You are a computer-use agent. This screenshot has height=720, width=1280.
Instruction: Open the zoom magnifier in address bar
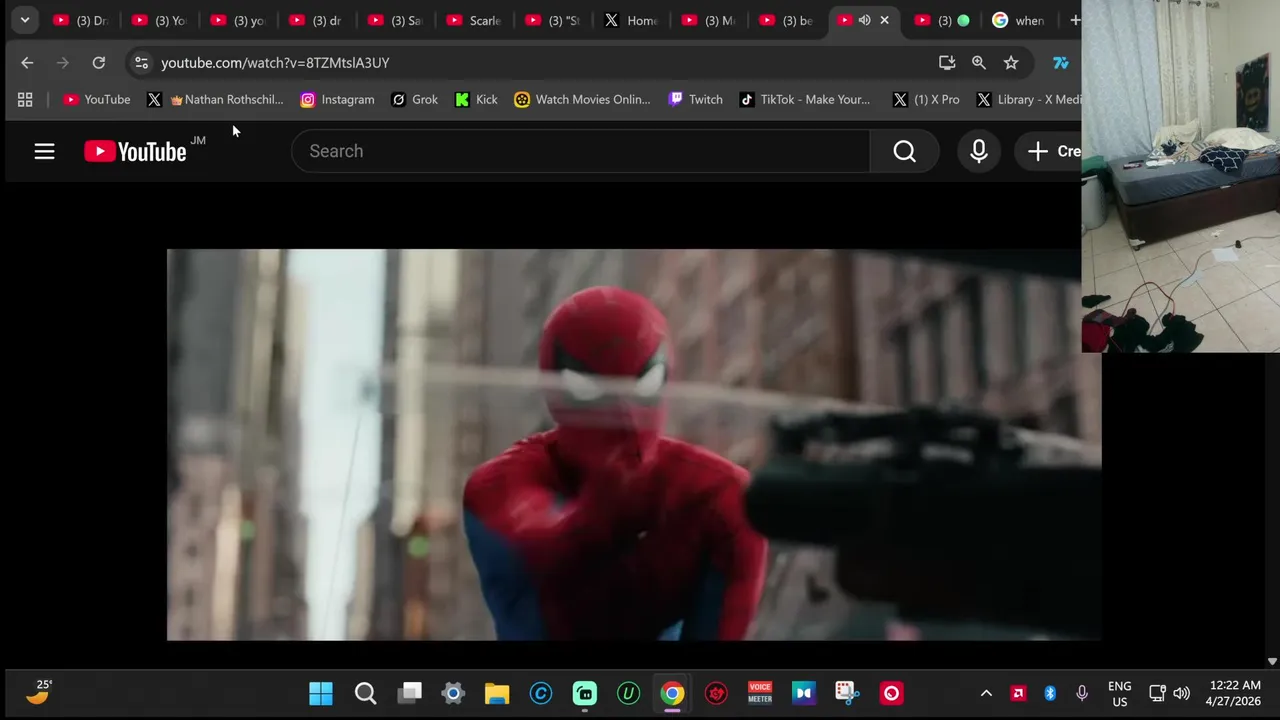979,63
